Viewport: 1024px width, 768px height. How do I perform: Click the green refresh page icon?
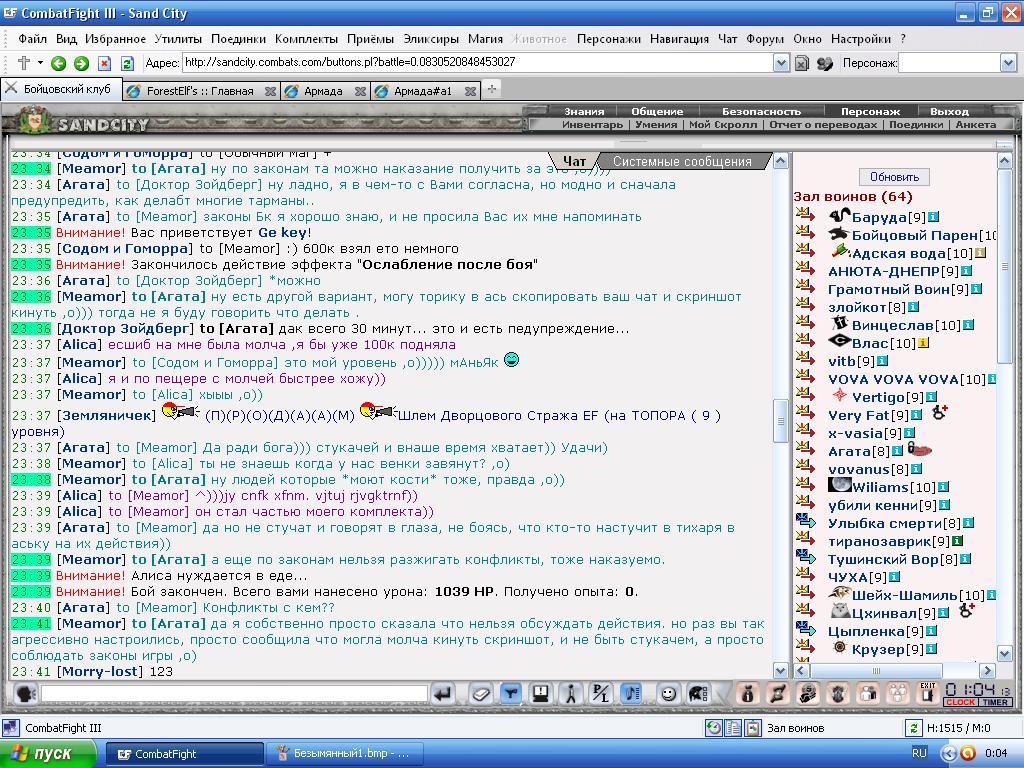click(127, 63)
